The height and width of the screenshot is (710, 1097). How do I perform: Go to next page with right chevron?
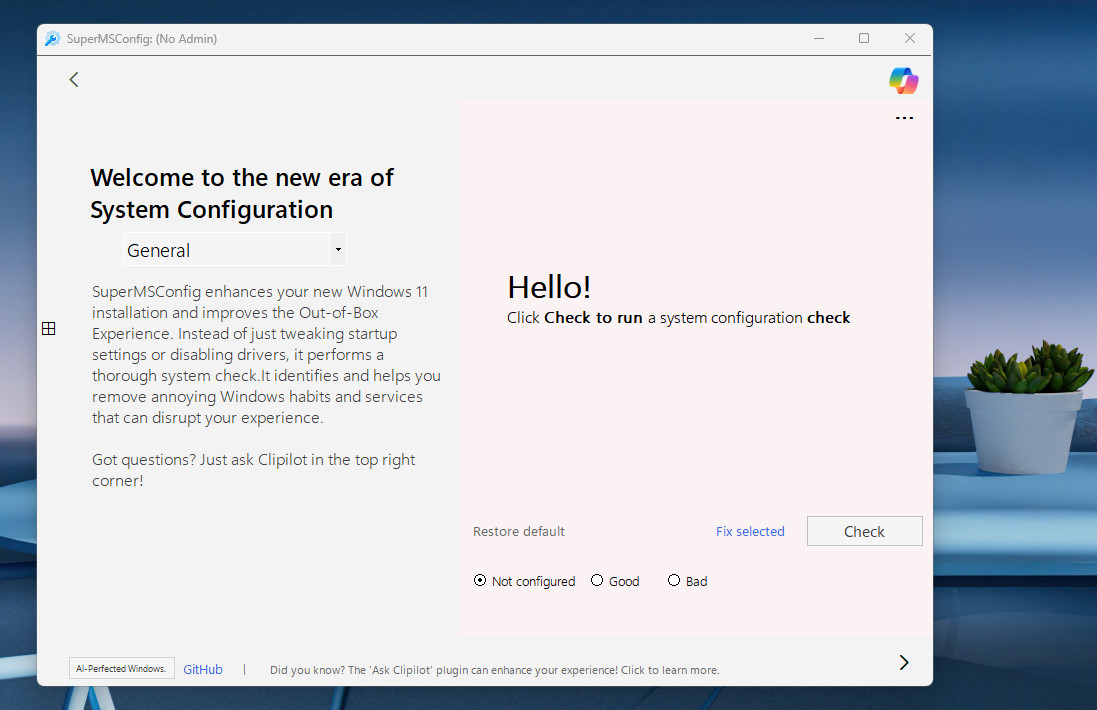pyautogui.click(x=904, y=662)
